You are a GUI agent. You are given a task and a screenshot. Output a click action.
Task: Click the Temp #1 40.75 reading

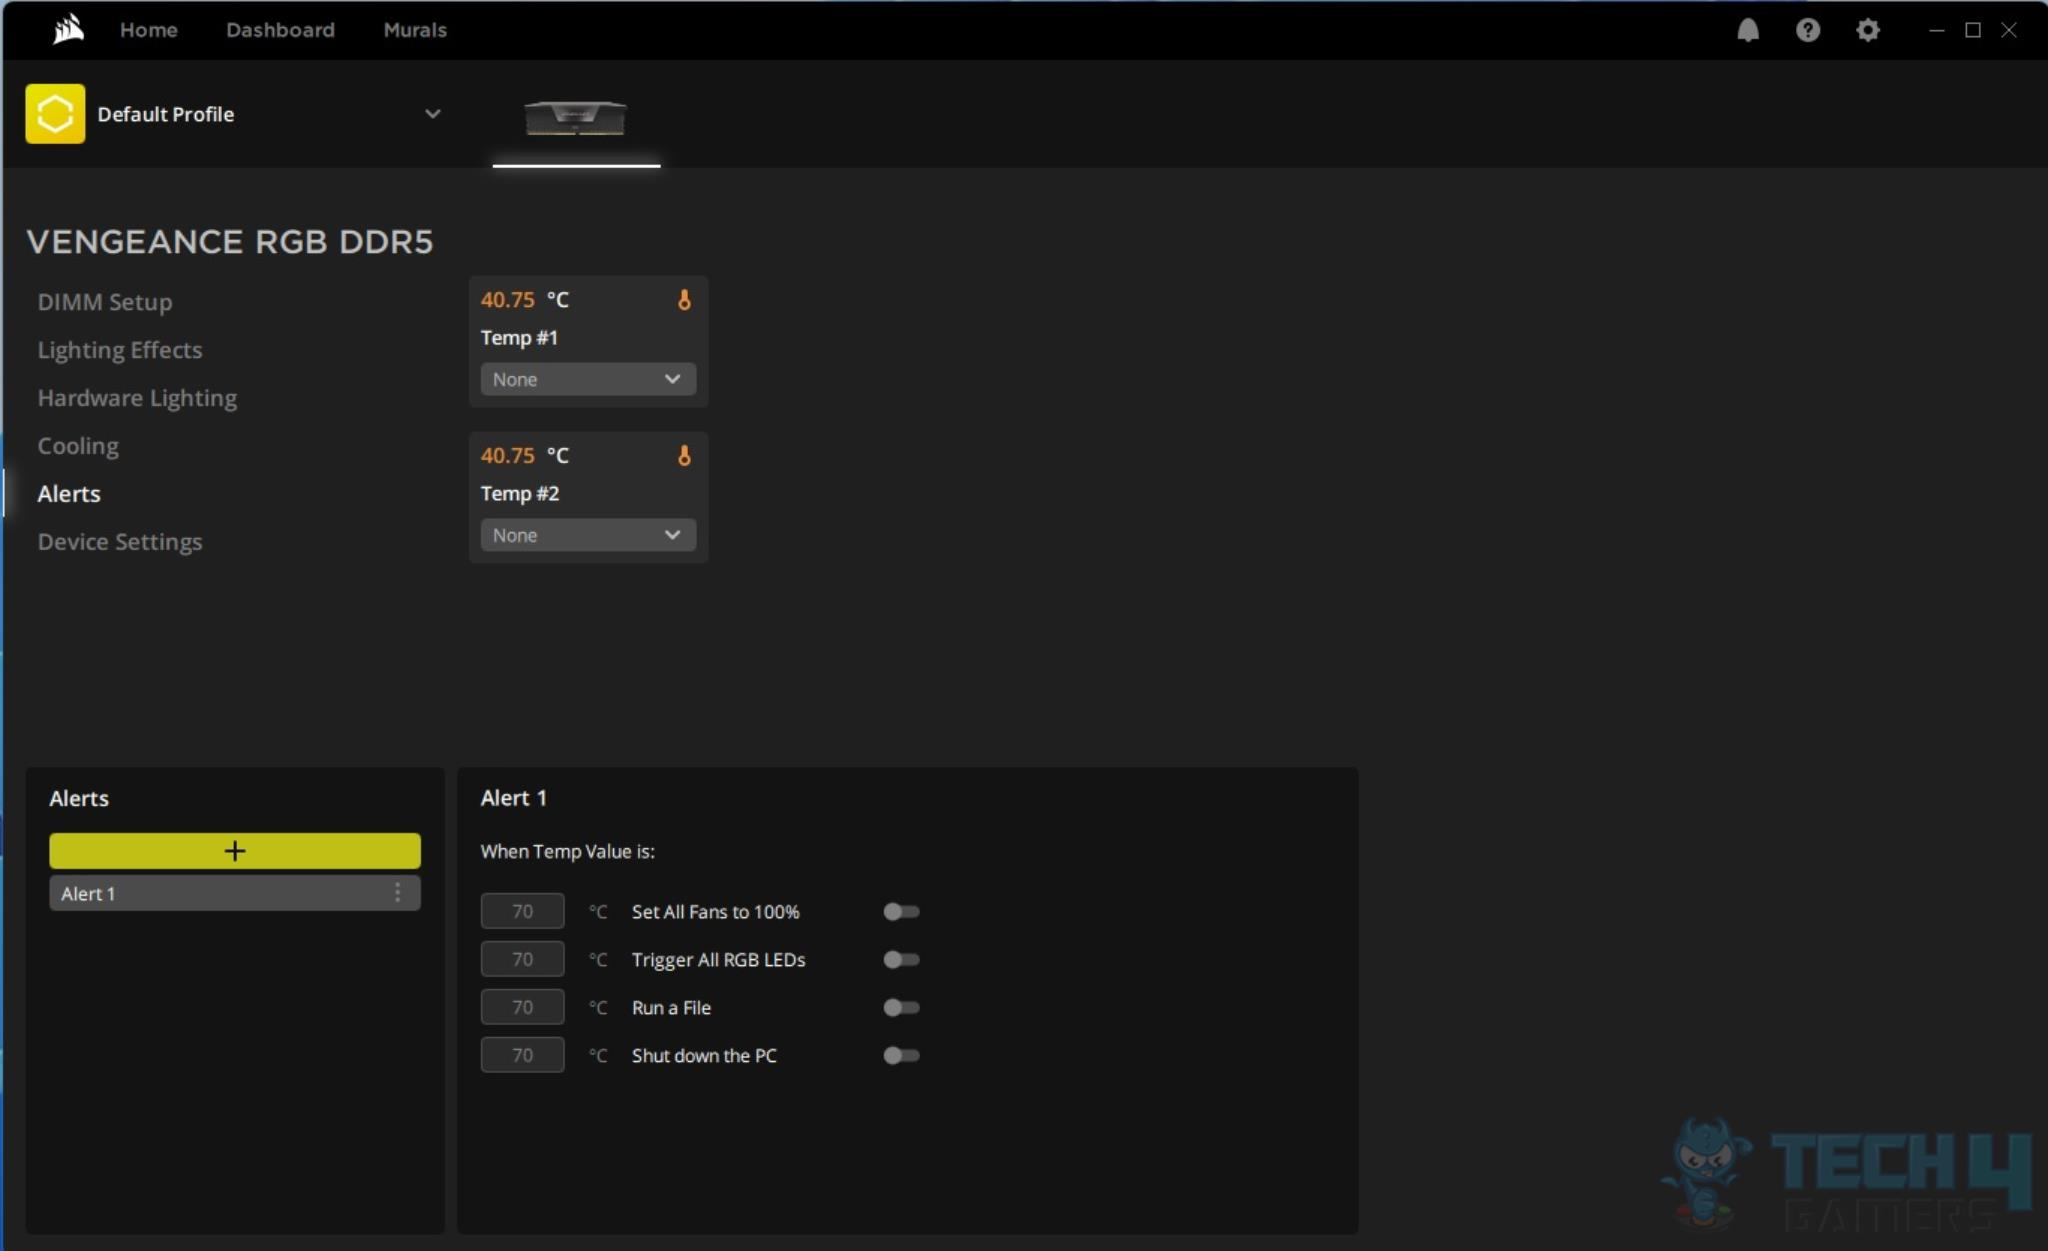(x=508, y=300)
